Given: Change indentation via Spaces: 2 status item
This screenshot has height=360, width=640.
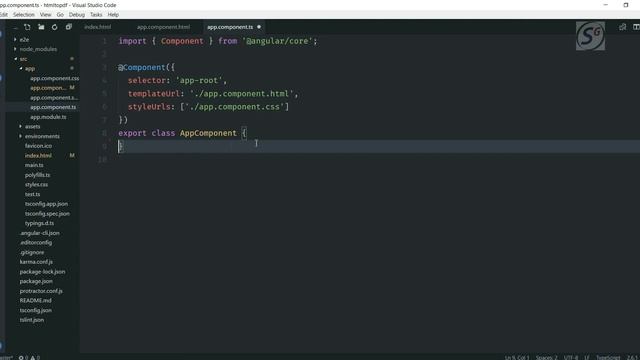Looking at the screenshot, I should [547, 358].
